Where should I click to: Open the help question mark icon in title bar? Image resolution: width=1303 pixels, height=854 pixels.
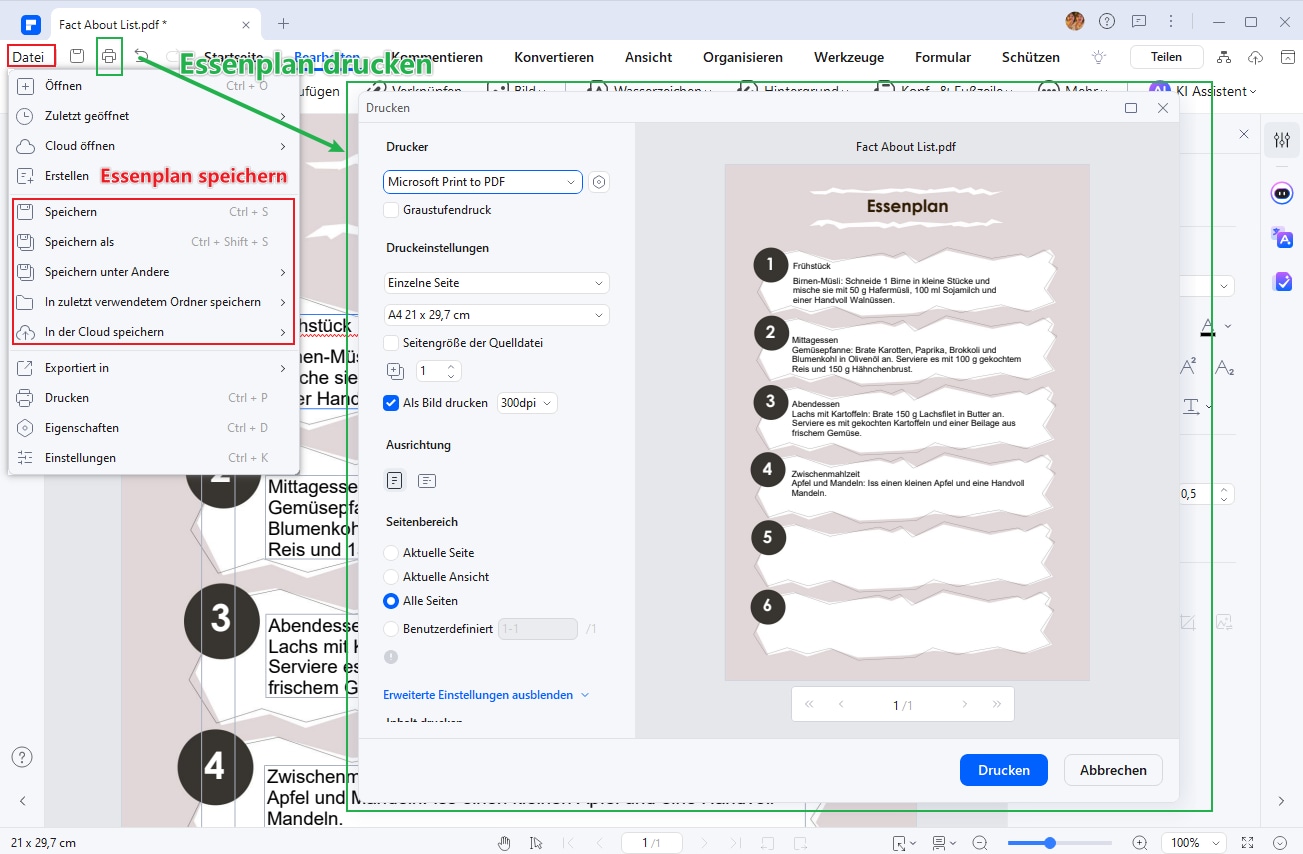(x=1107, y=21)
